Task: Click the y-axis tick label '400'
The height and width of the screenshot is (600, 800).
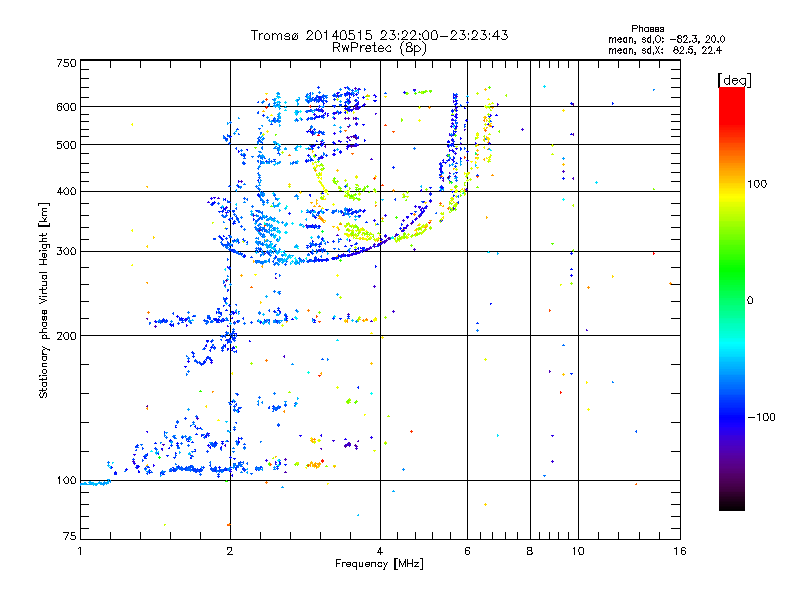Action: (x=66, y=192)
